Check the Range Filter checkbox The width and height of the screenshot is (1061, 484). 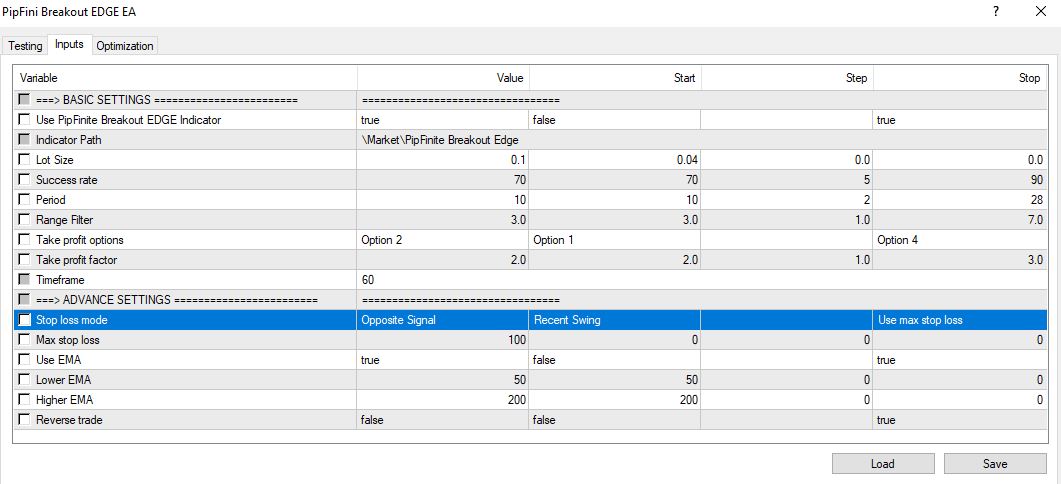(x=24, y=220)
